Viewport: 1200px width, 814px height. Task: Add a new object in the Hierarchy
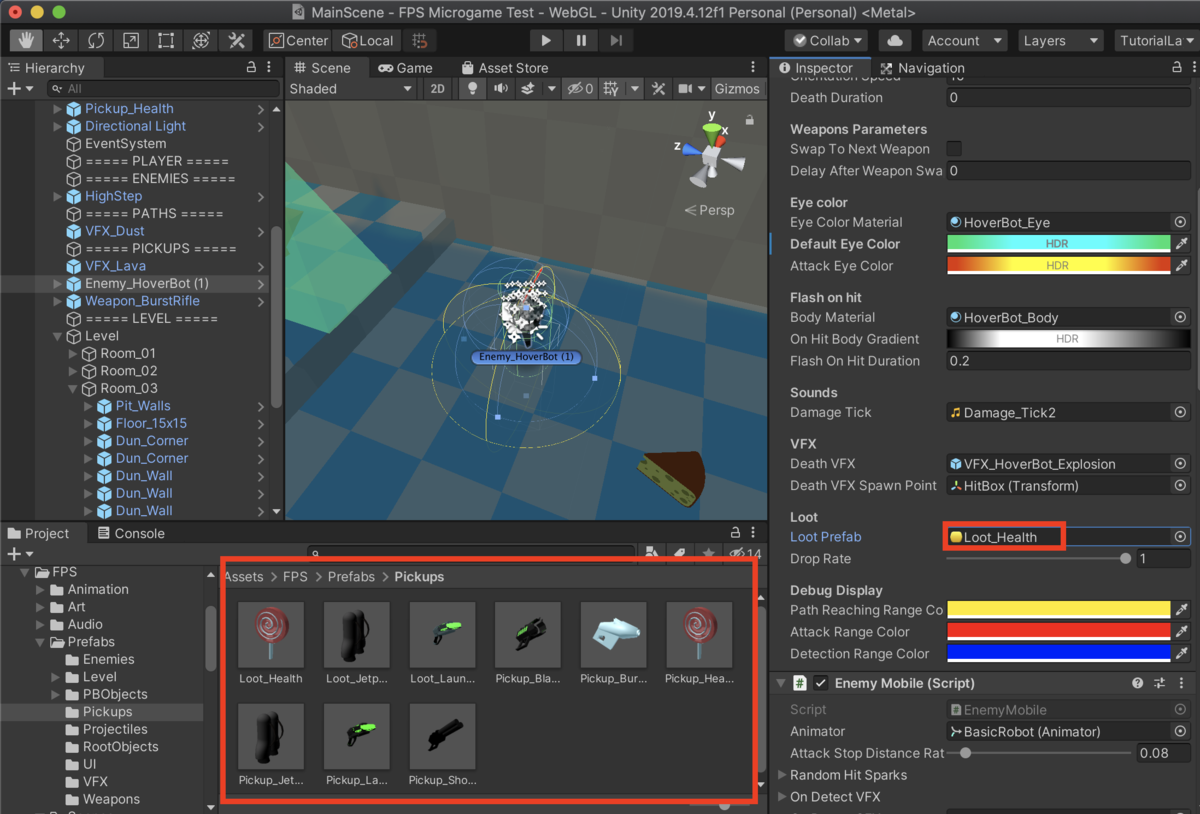click(x=19, y=89)
